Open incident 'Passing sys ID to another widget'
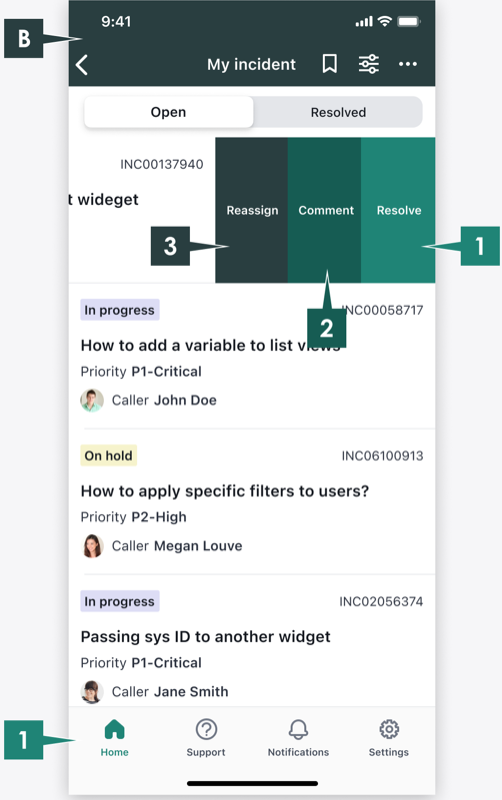 pos(252,641)
